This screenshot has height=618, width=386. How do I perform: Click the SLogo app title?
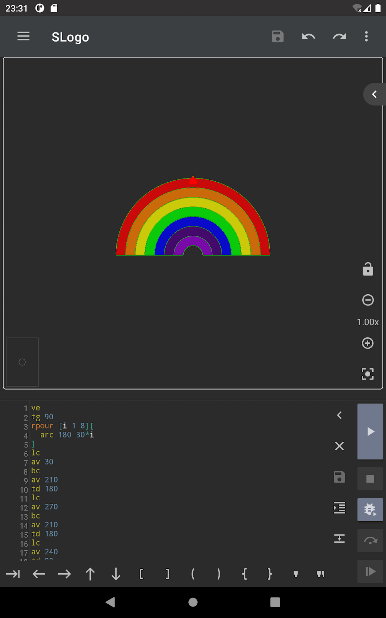click(70, 37)
